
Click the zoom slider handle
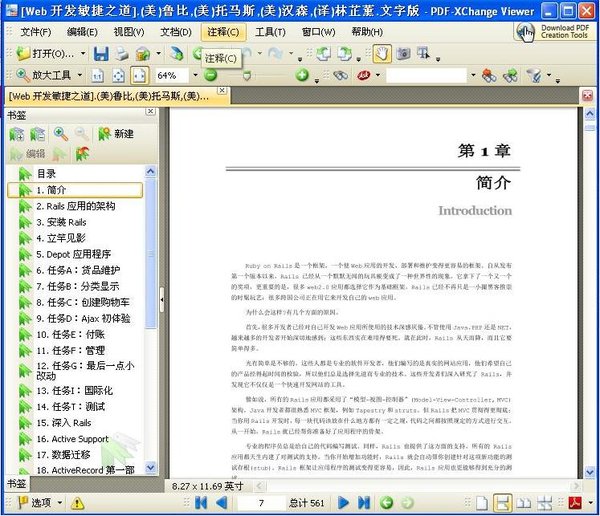(x=247, y=76)
